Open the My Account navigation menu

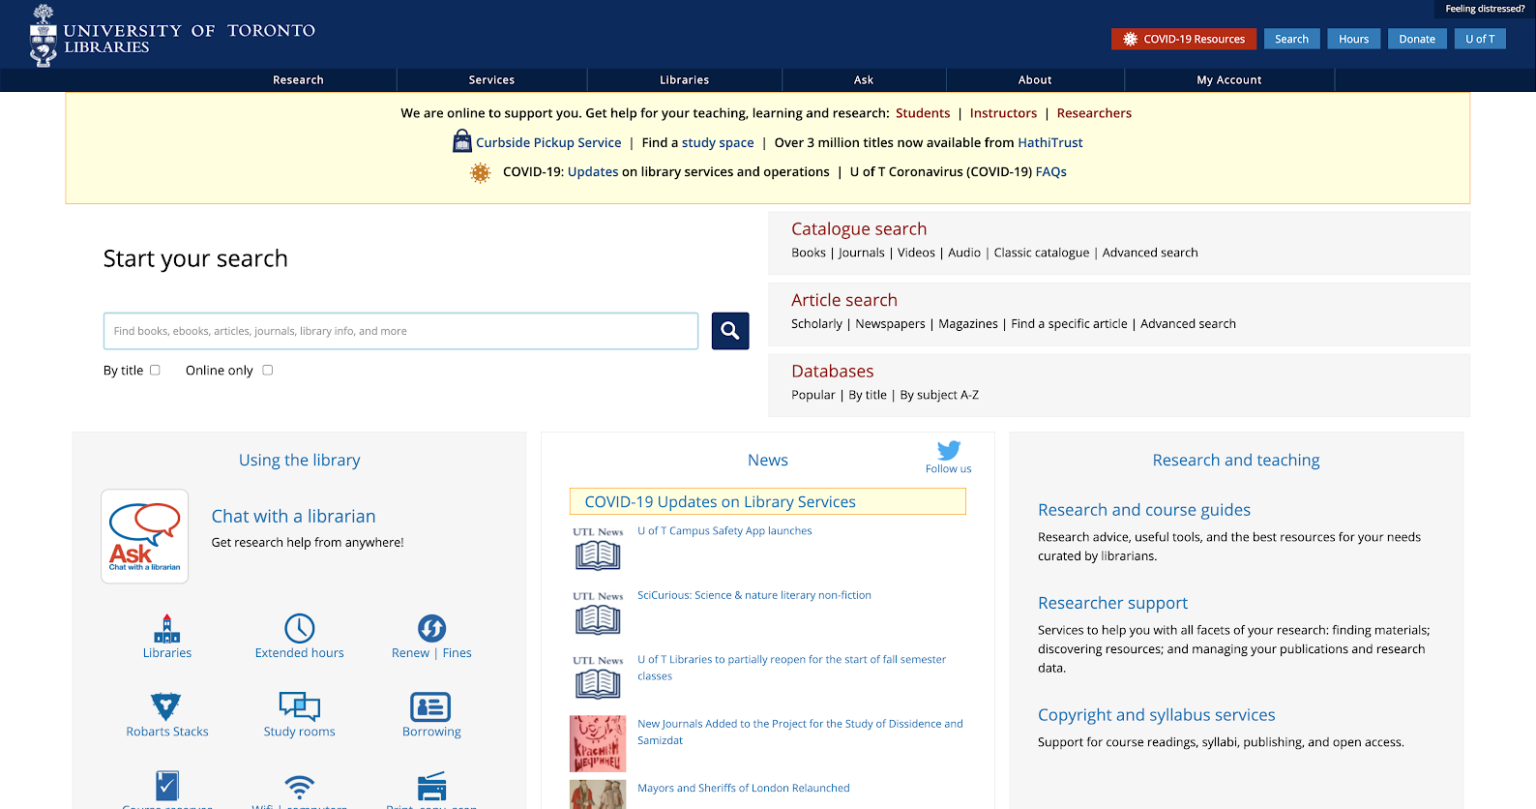1229,80
